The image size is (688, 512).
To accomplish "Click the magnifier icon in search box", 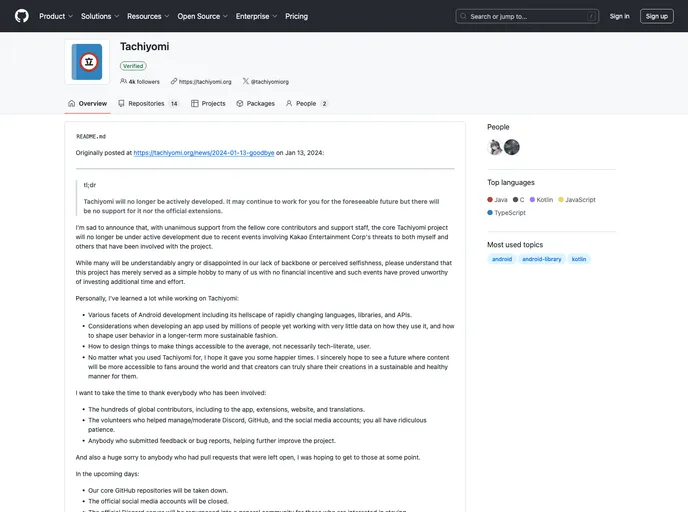I will click(463, 16).
